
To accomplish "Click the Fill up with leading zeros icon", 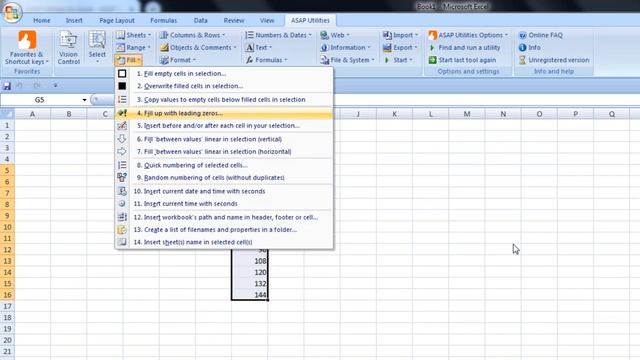I will pyautogui.click(x=122, y=113).
